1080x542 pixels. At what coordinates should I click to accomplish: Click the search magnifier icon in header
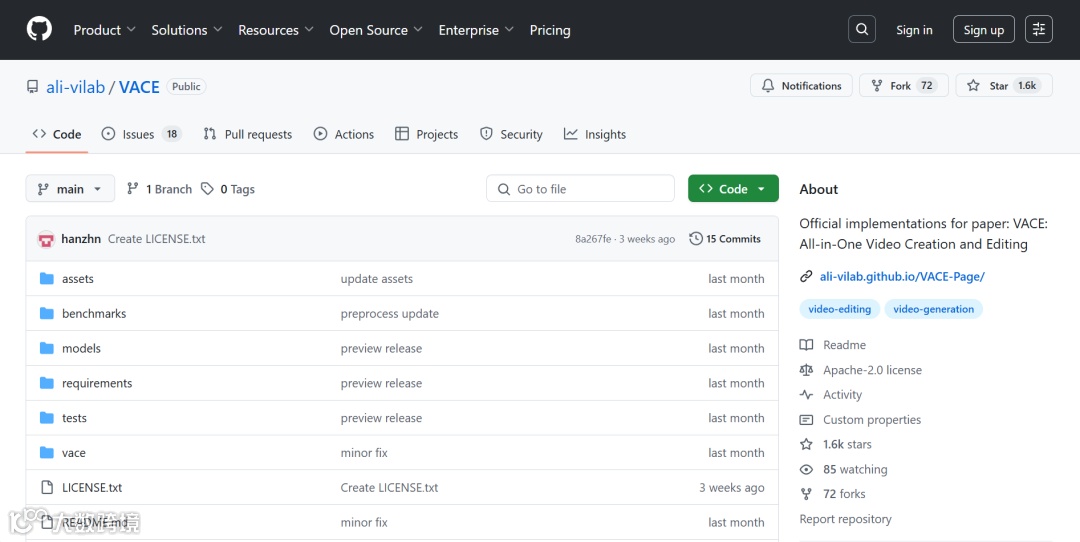862,30
